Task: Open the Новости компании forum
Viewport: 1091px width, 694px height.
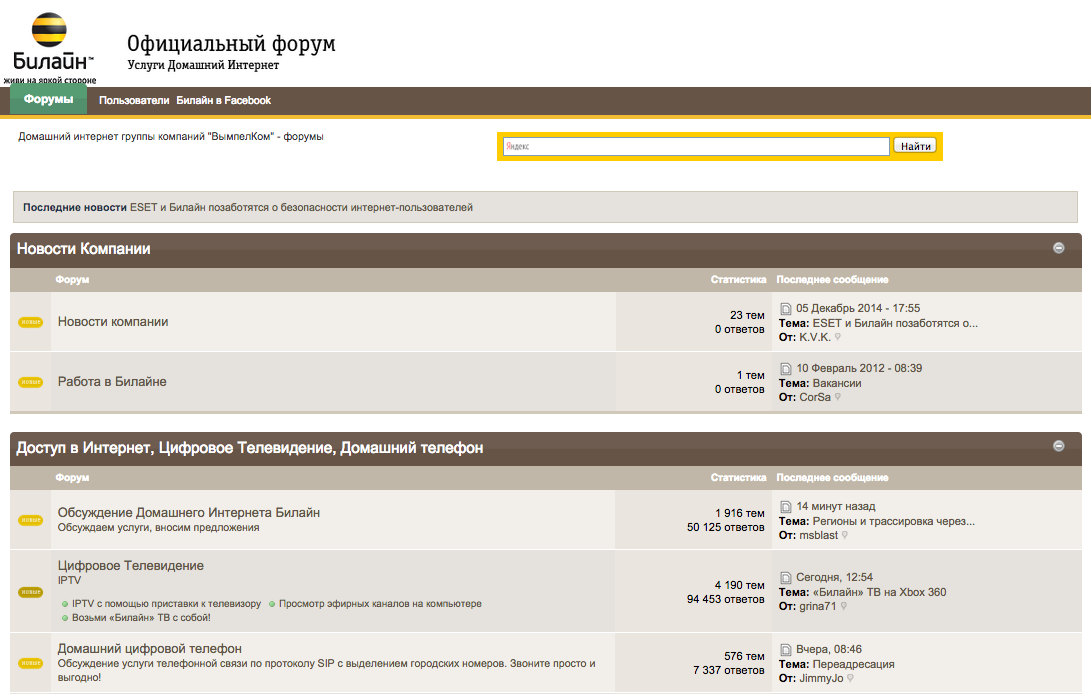Action: point(113,322)
